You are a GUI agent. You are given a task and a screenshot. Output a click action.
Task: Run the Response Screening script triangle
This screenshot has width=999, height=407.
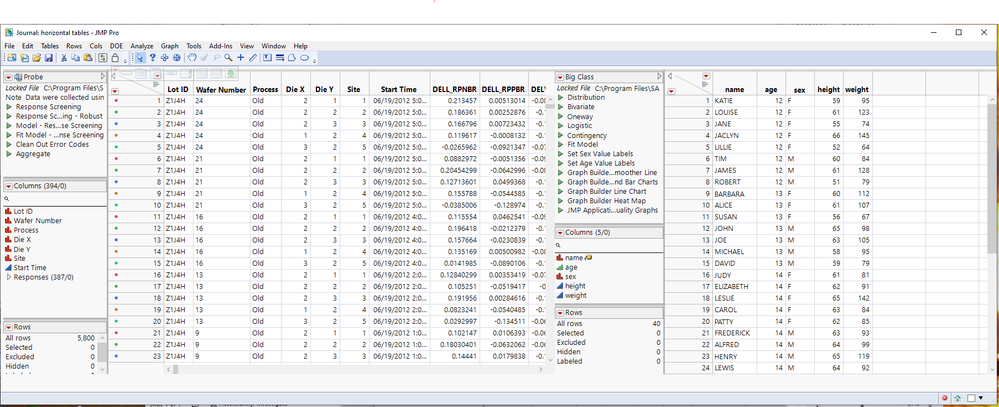[9, 107]
